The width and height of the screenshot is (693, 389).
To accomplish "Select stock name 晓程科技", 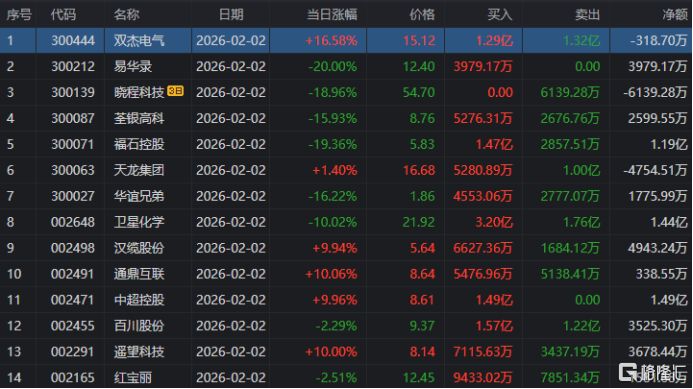I will tap(139, 92).
